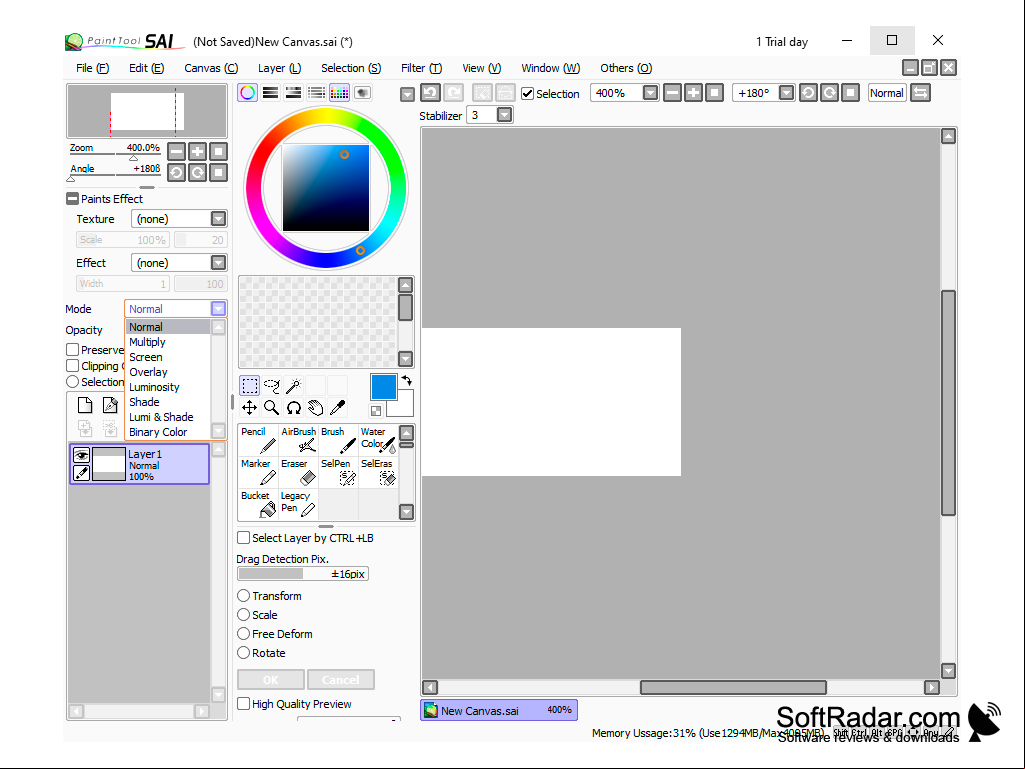The height and width of the screenshot is (769, 1025).
Task: Open the Canvas menu
Action: tap(211, 68)
